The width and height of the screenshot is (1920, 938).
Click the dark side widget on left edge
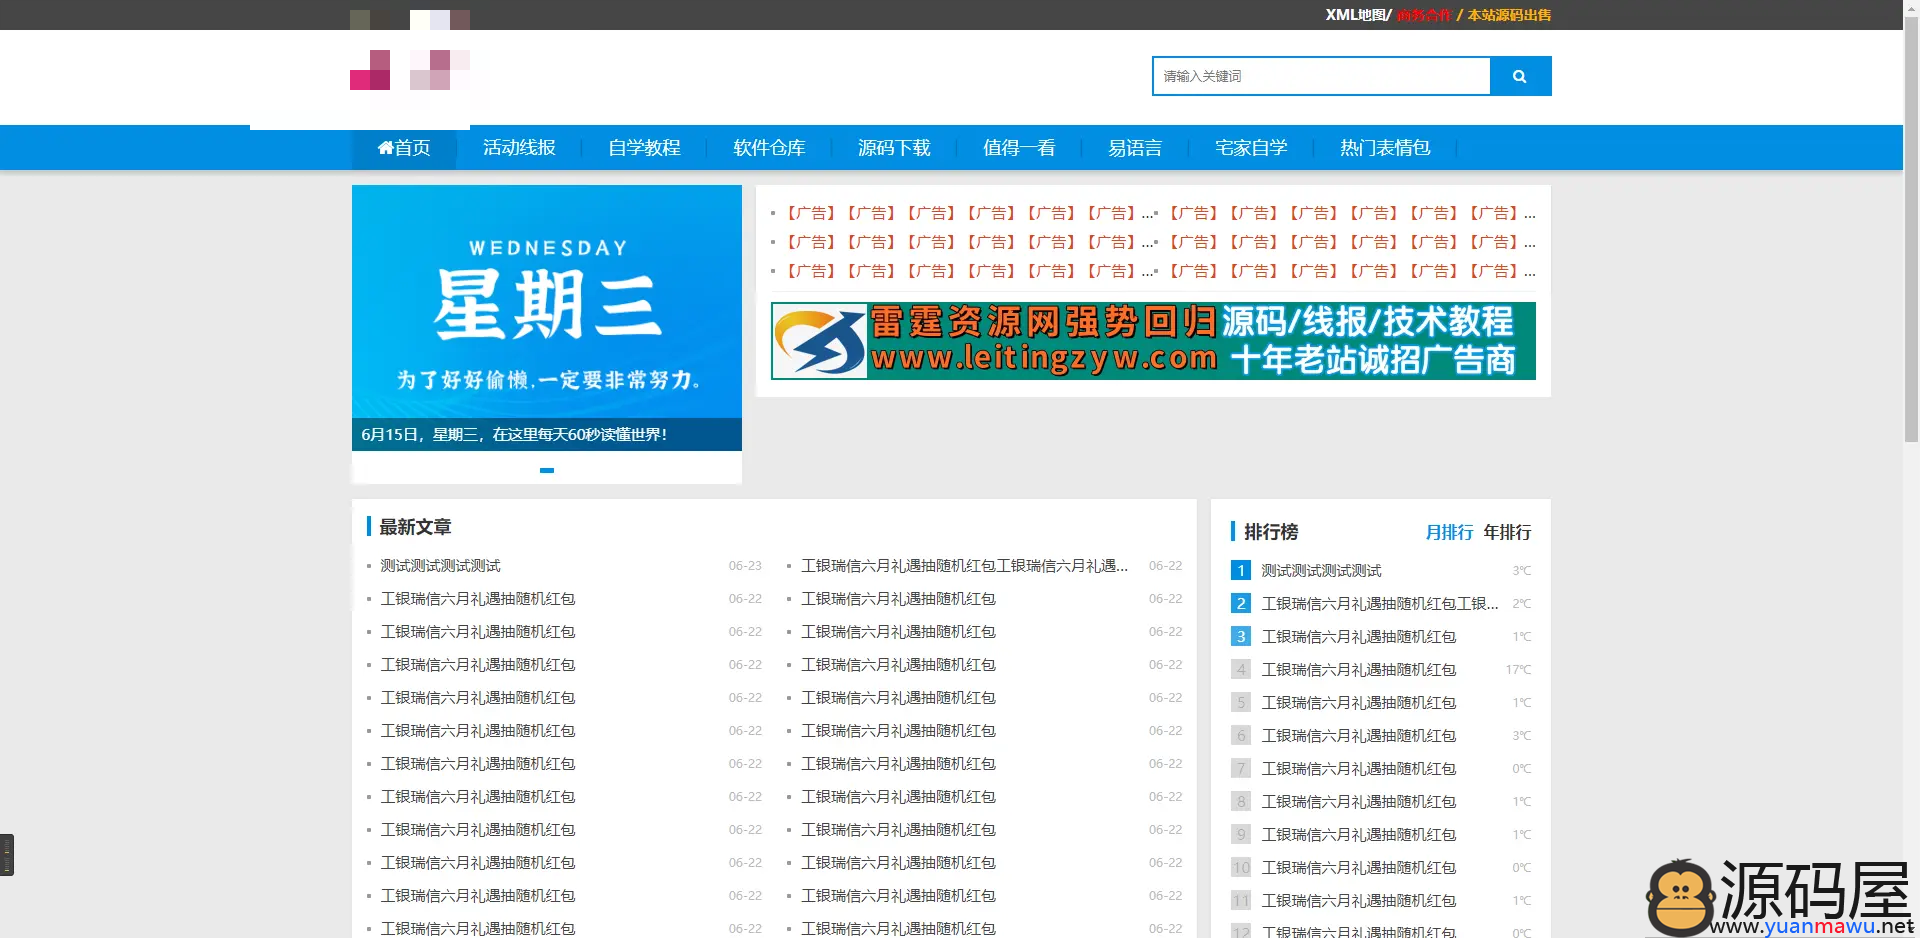pyautogui.click(x=7, y=855)
